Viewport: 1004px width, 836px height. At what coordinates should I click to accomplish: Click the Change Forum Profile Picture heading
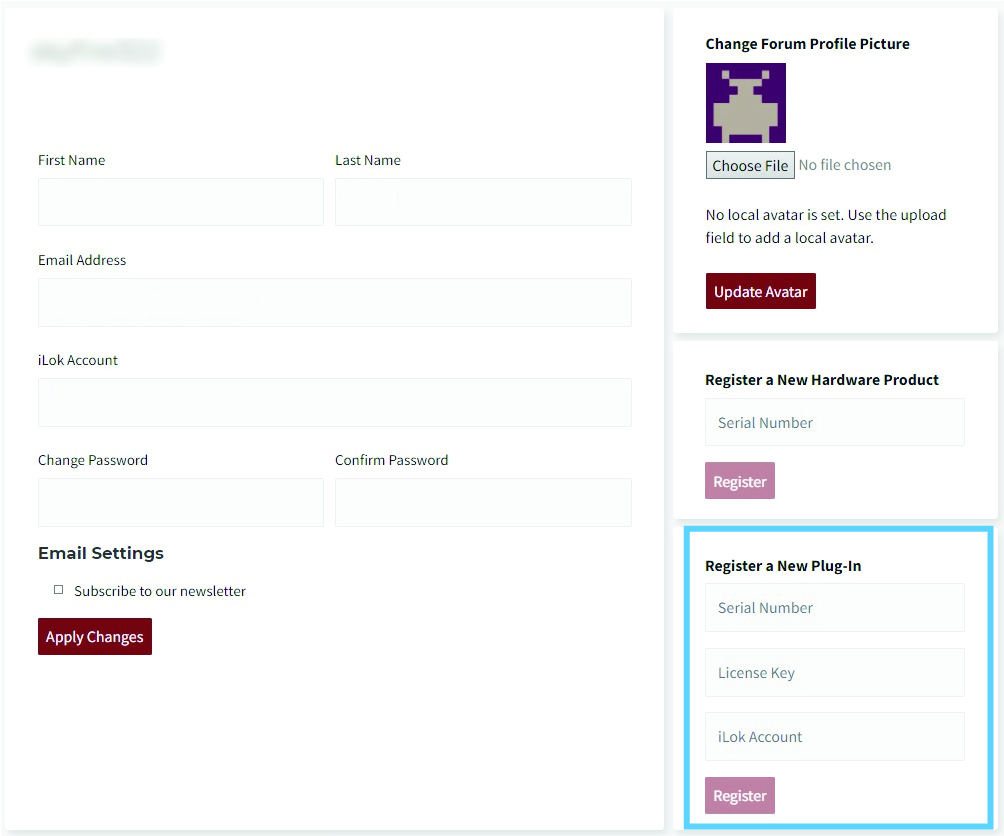(807, 43)
